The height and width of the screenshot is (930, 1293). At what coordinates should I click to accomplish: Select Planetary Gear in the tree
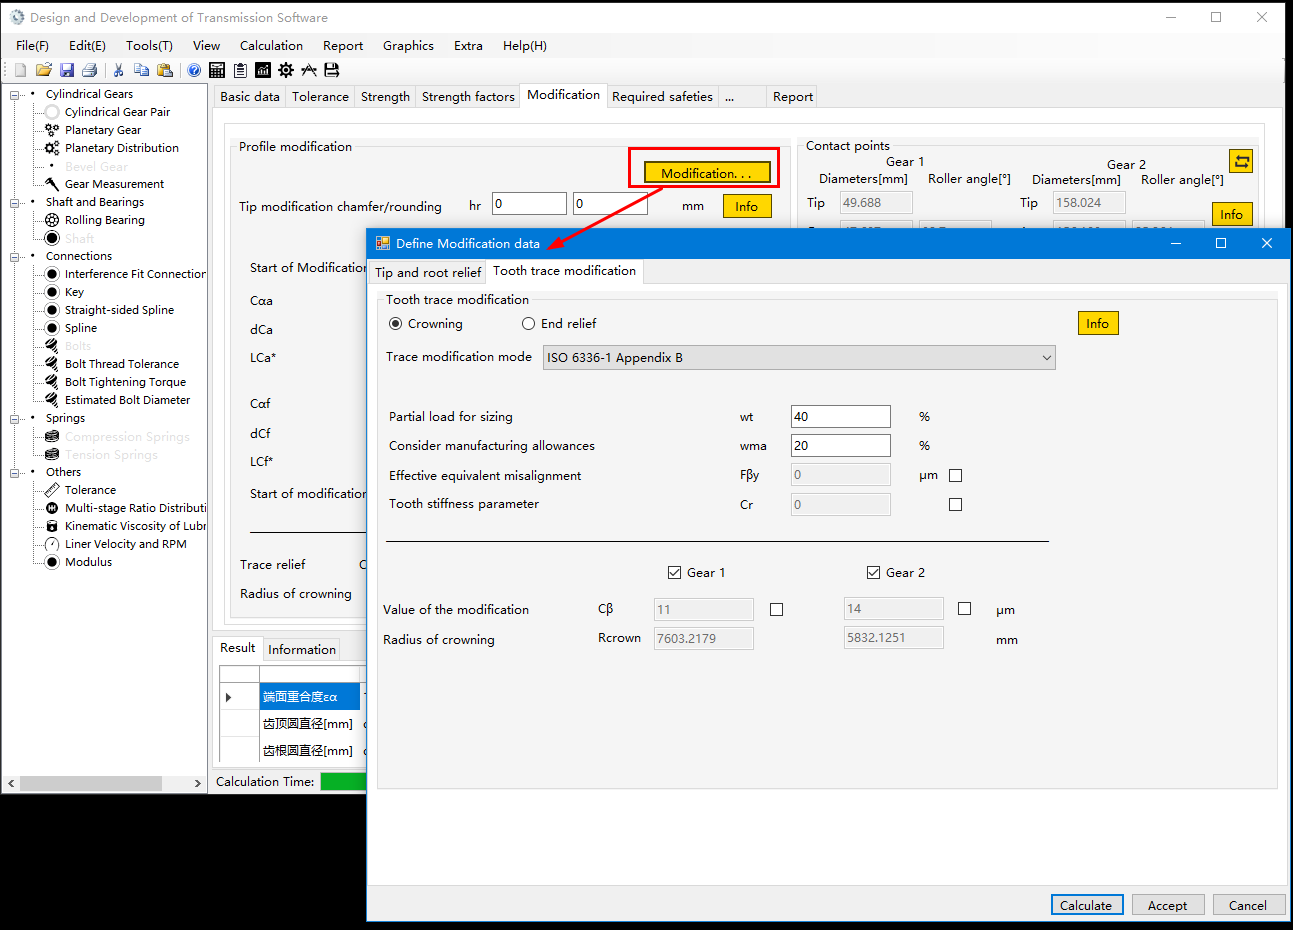102,130
